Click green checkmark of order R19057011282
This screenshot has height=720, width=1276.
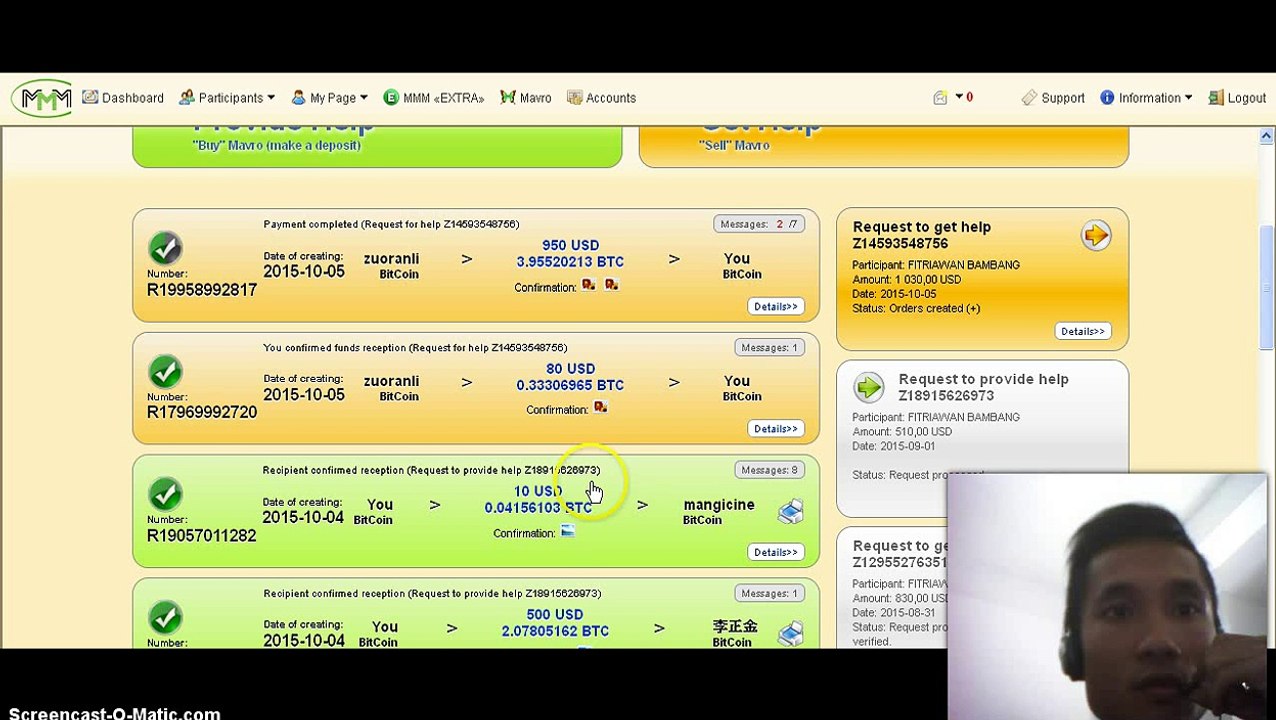165,494
